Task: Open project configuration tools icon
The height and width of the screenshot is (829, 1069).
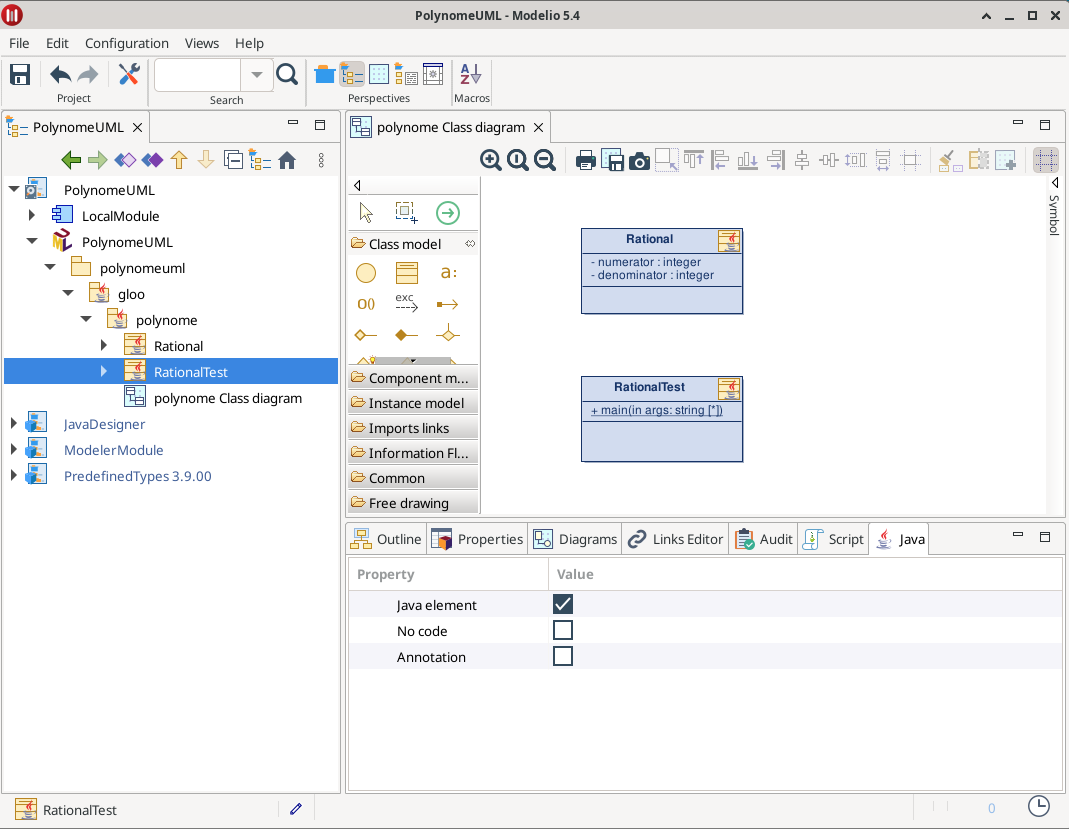Action: click(x=129, y=74)
